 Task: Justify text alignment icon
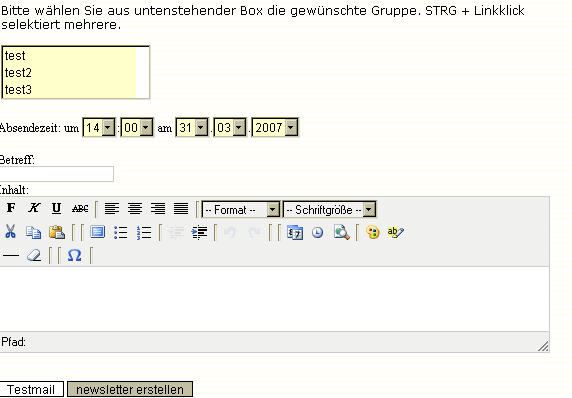pyautogui.click(x=181, y=209)
